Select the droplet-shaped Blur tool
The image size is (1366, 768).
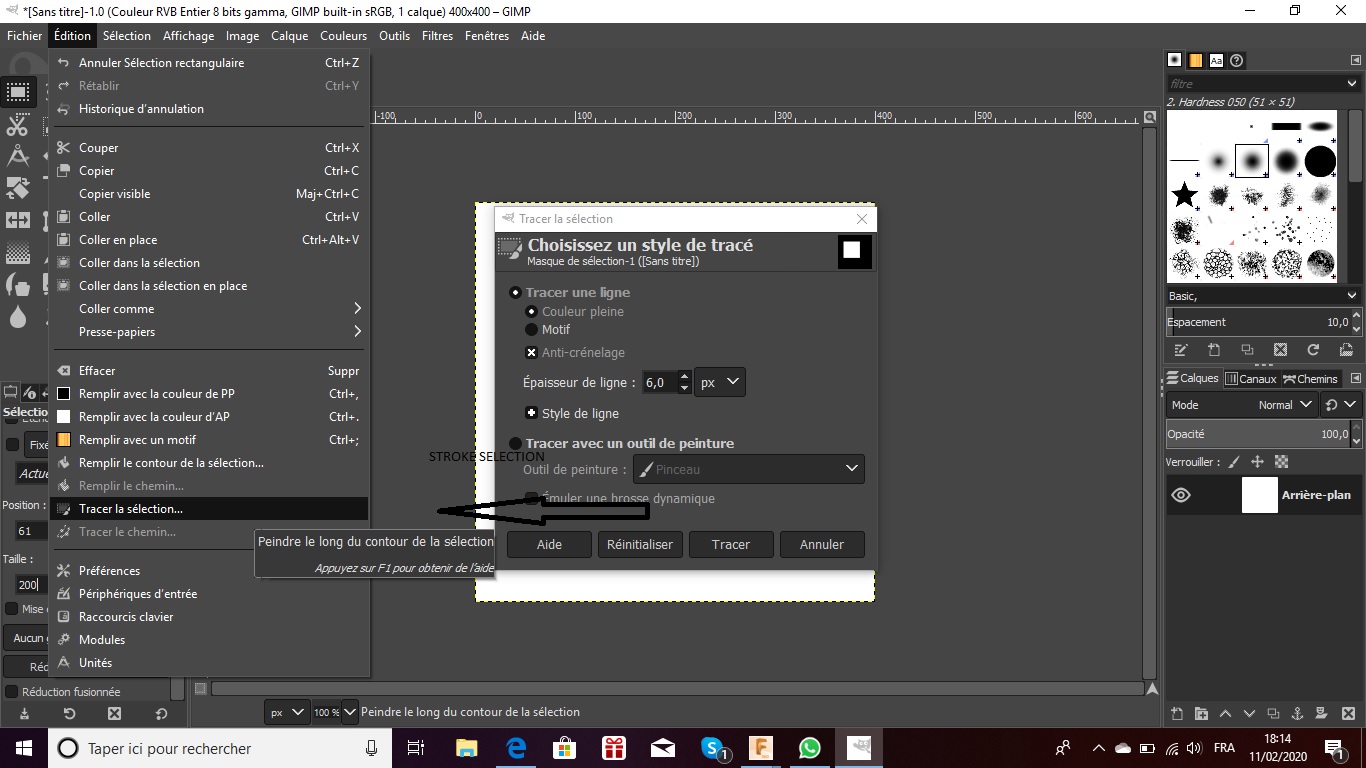pyautogui.click(x=18, y=316)
